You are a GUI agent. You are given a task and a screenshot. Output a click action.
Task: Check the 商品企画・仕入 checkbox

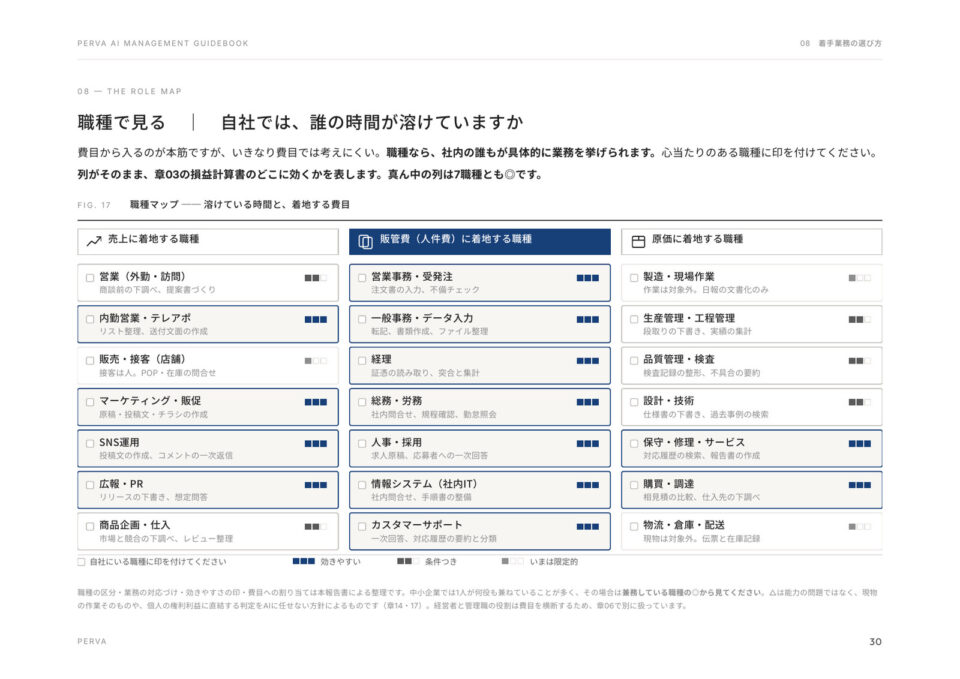[90, 526]
